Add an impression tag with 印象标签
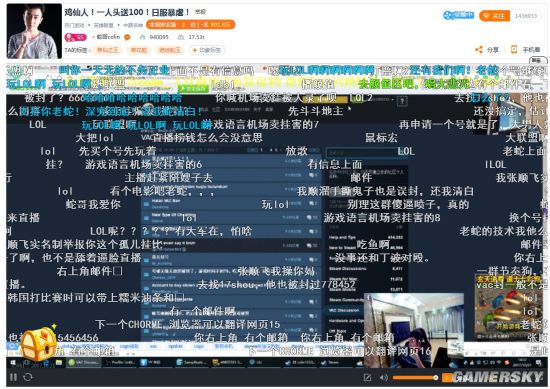 [x=207, y=50]
